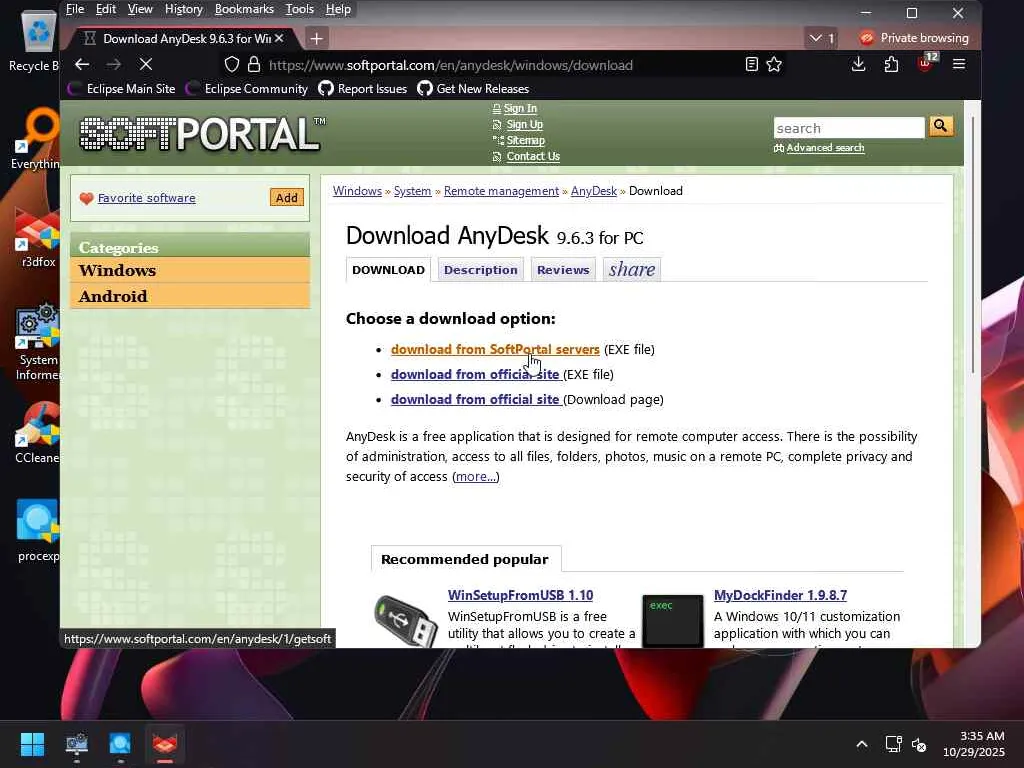
Task: Select the Android category
Action: click(x=189, y=296)
